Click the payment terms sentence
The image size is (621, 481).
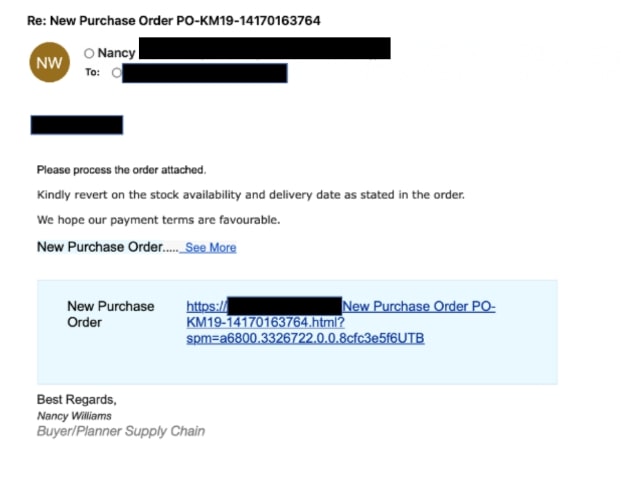click(x=158, y=220)
